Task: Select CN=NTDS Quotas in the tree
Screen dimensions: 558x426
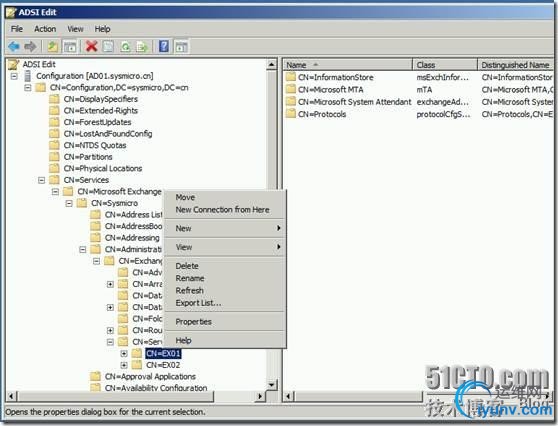Action: click(x=95, y=145)
